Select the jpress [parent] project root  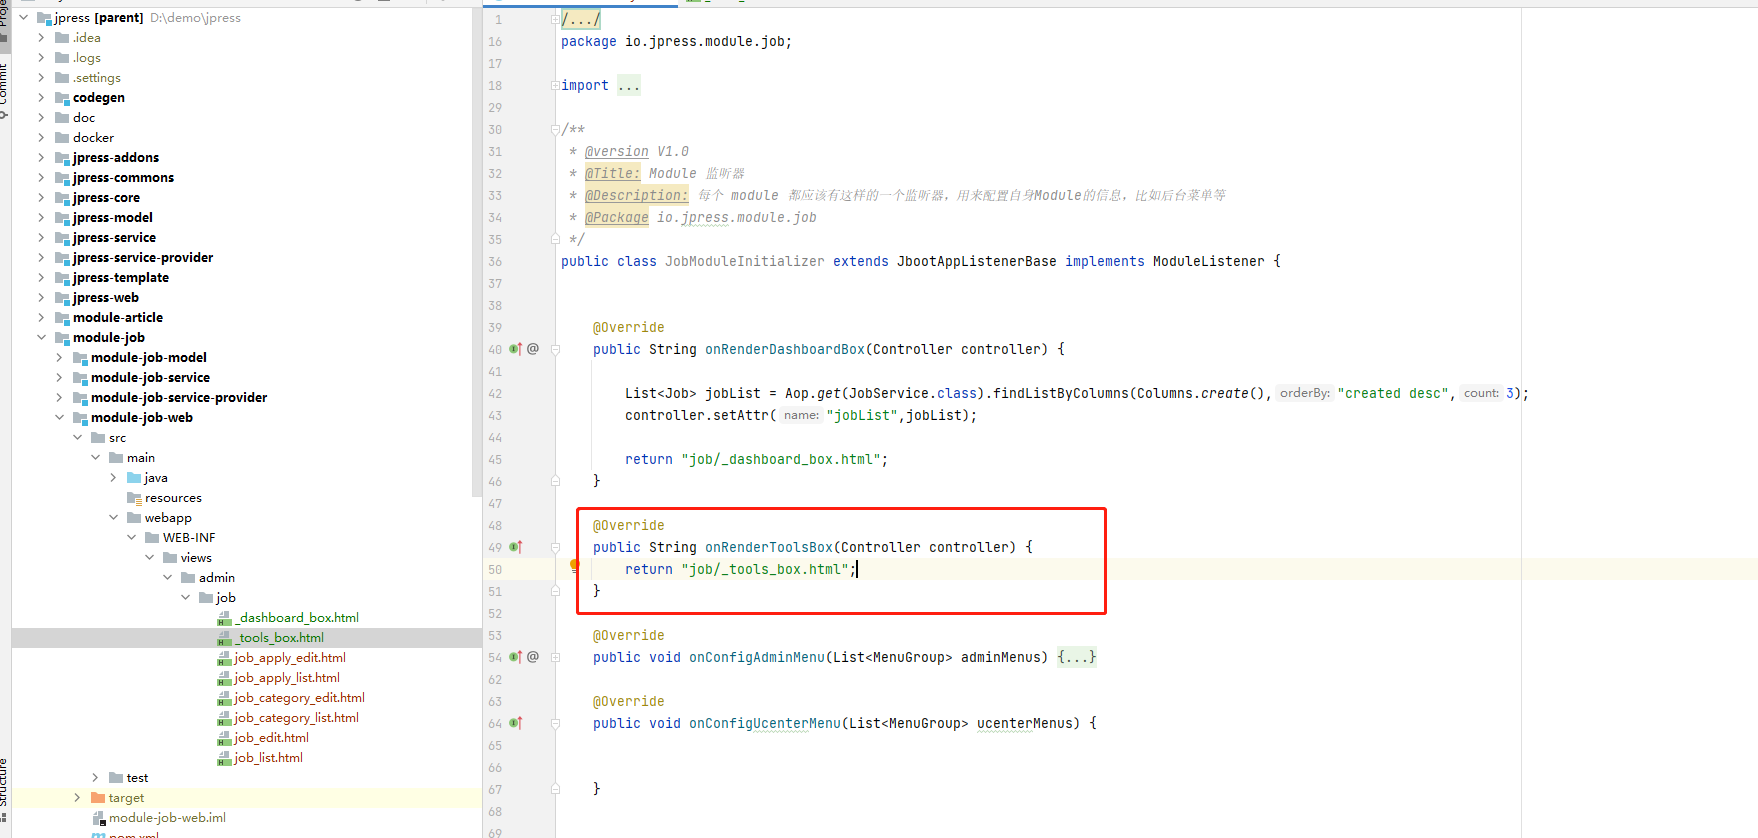coord(98,18)
